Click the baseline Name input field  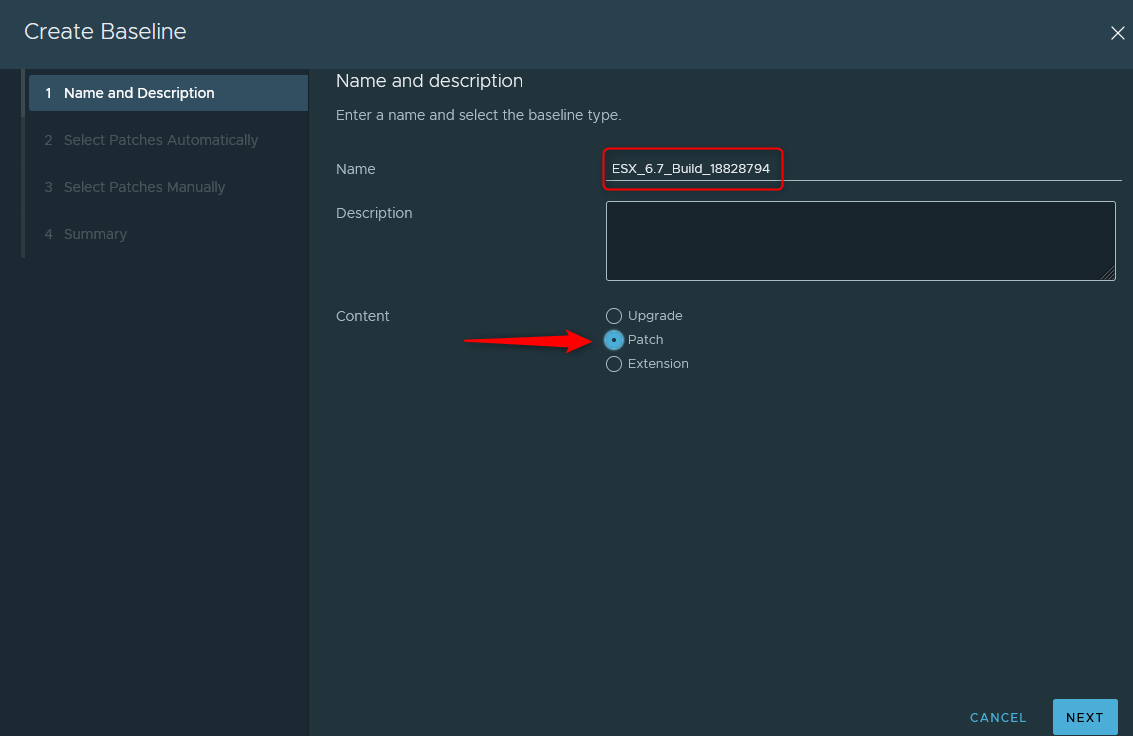(x=862, y=169)
